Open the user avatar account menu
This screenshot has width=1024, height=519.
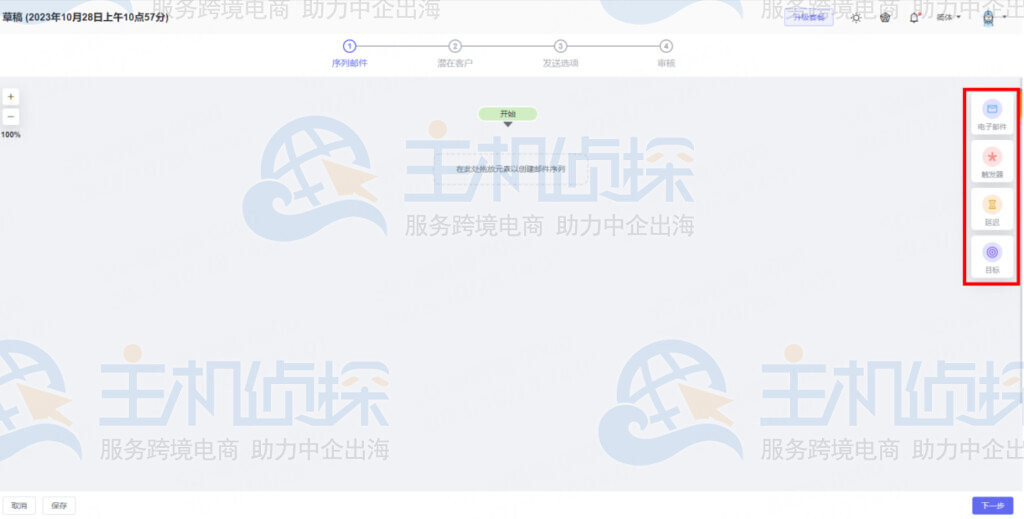pos(993,18)
